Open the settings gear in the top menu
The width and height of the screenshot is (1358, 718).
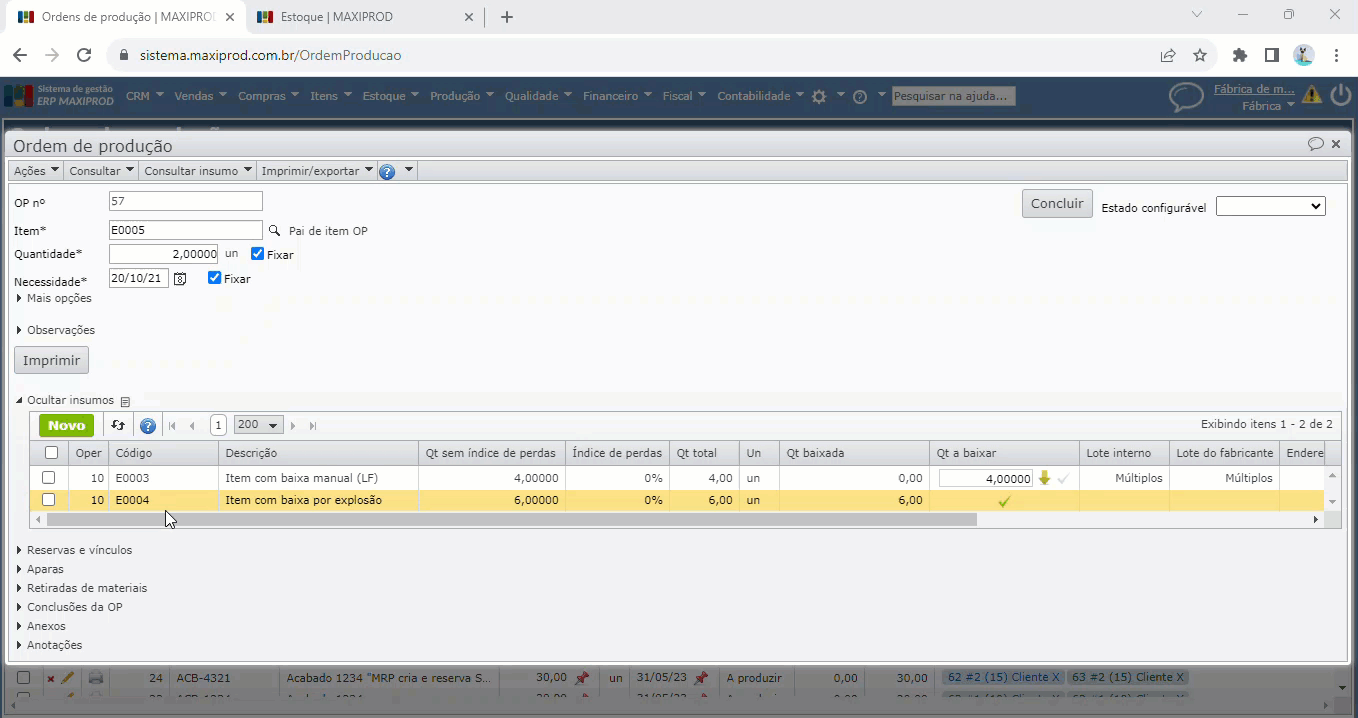point(819,96)
